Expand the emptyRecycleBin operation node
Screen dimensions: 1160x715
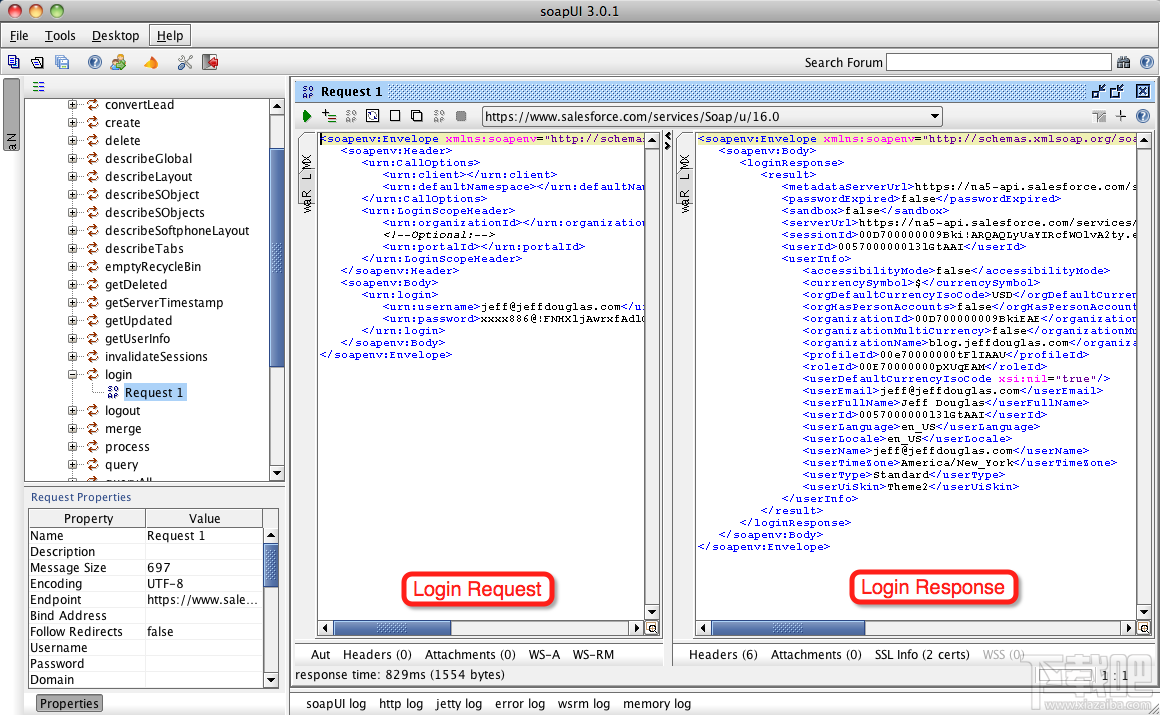click(x=72, y=266)
